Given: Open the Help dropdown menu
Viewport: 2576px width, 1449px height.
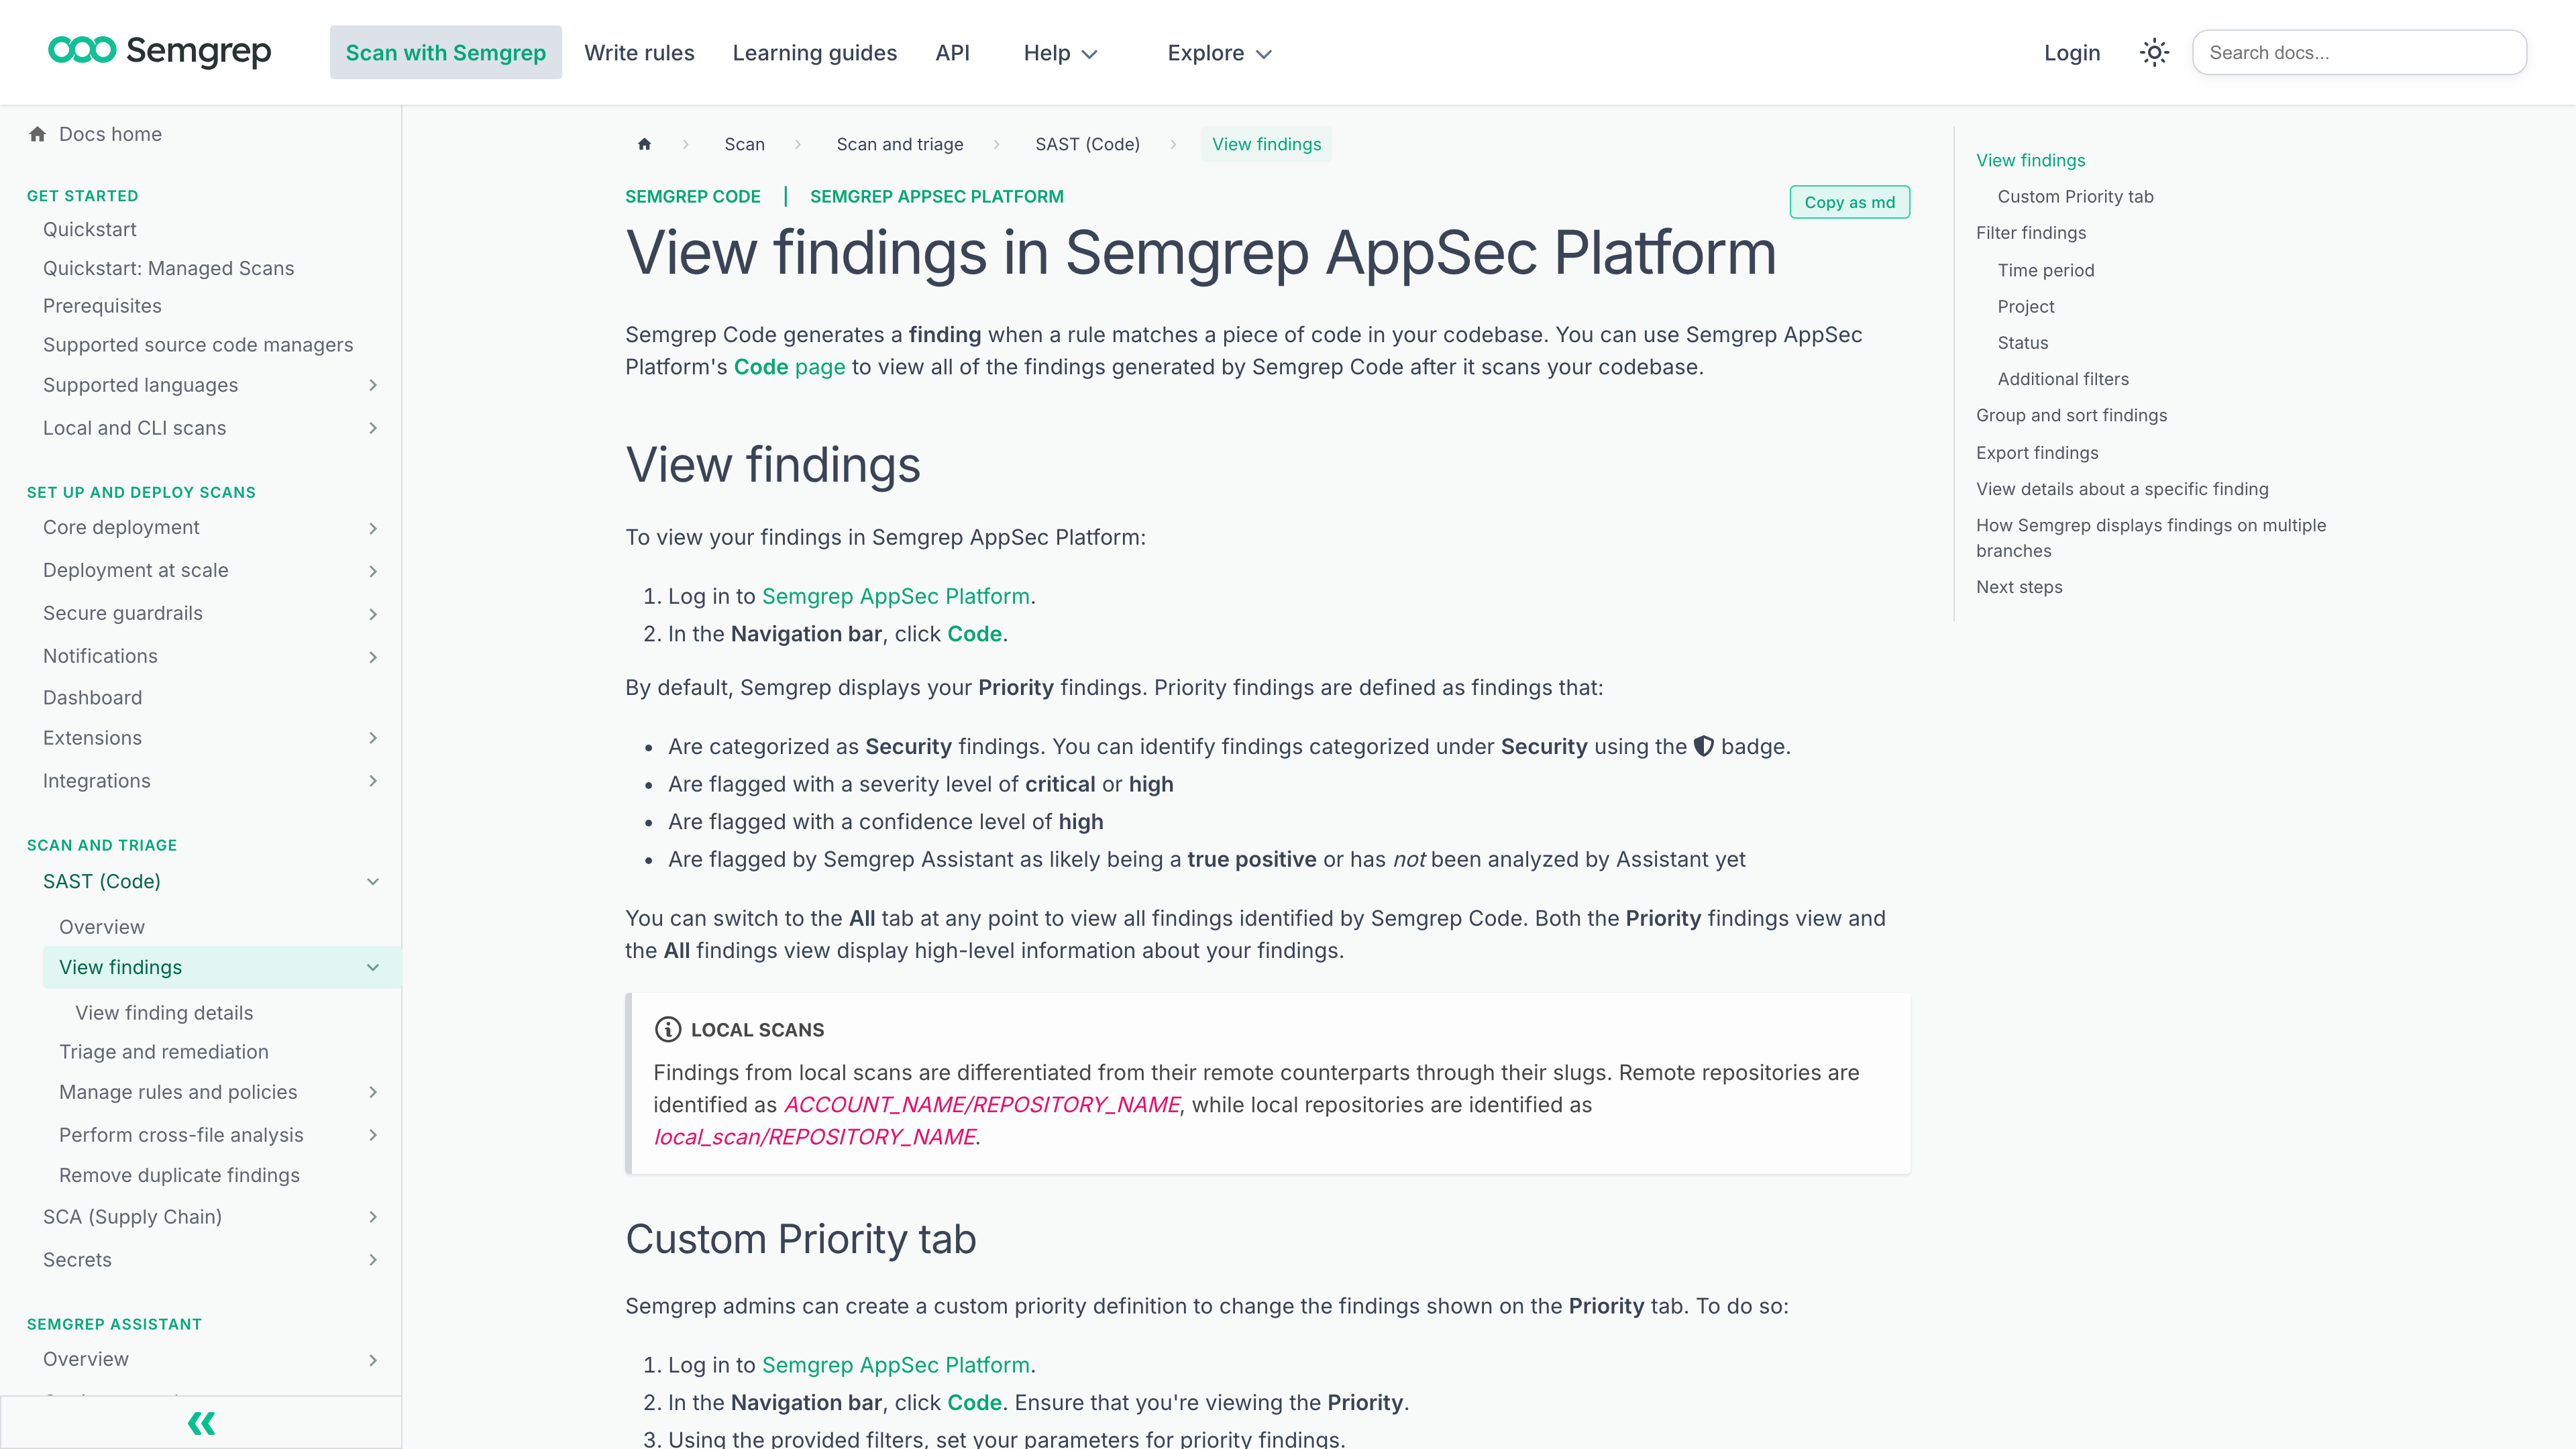Looking at the screenshot, I should (1060, 53).
